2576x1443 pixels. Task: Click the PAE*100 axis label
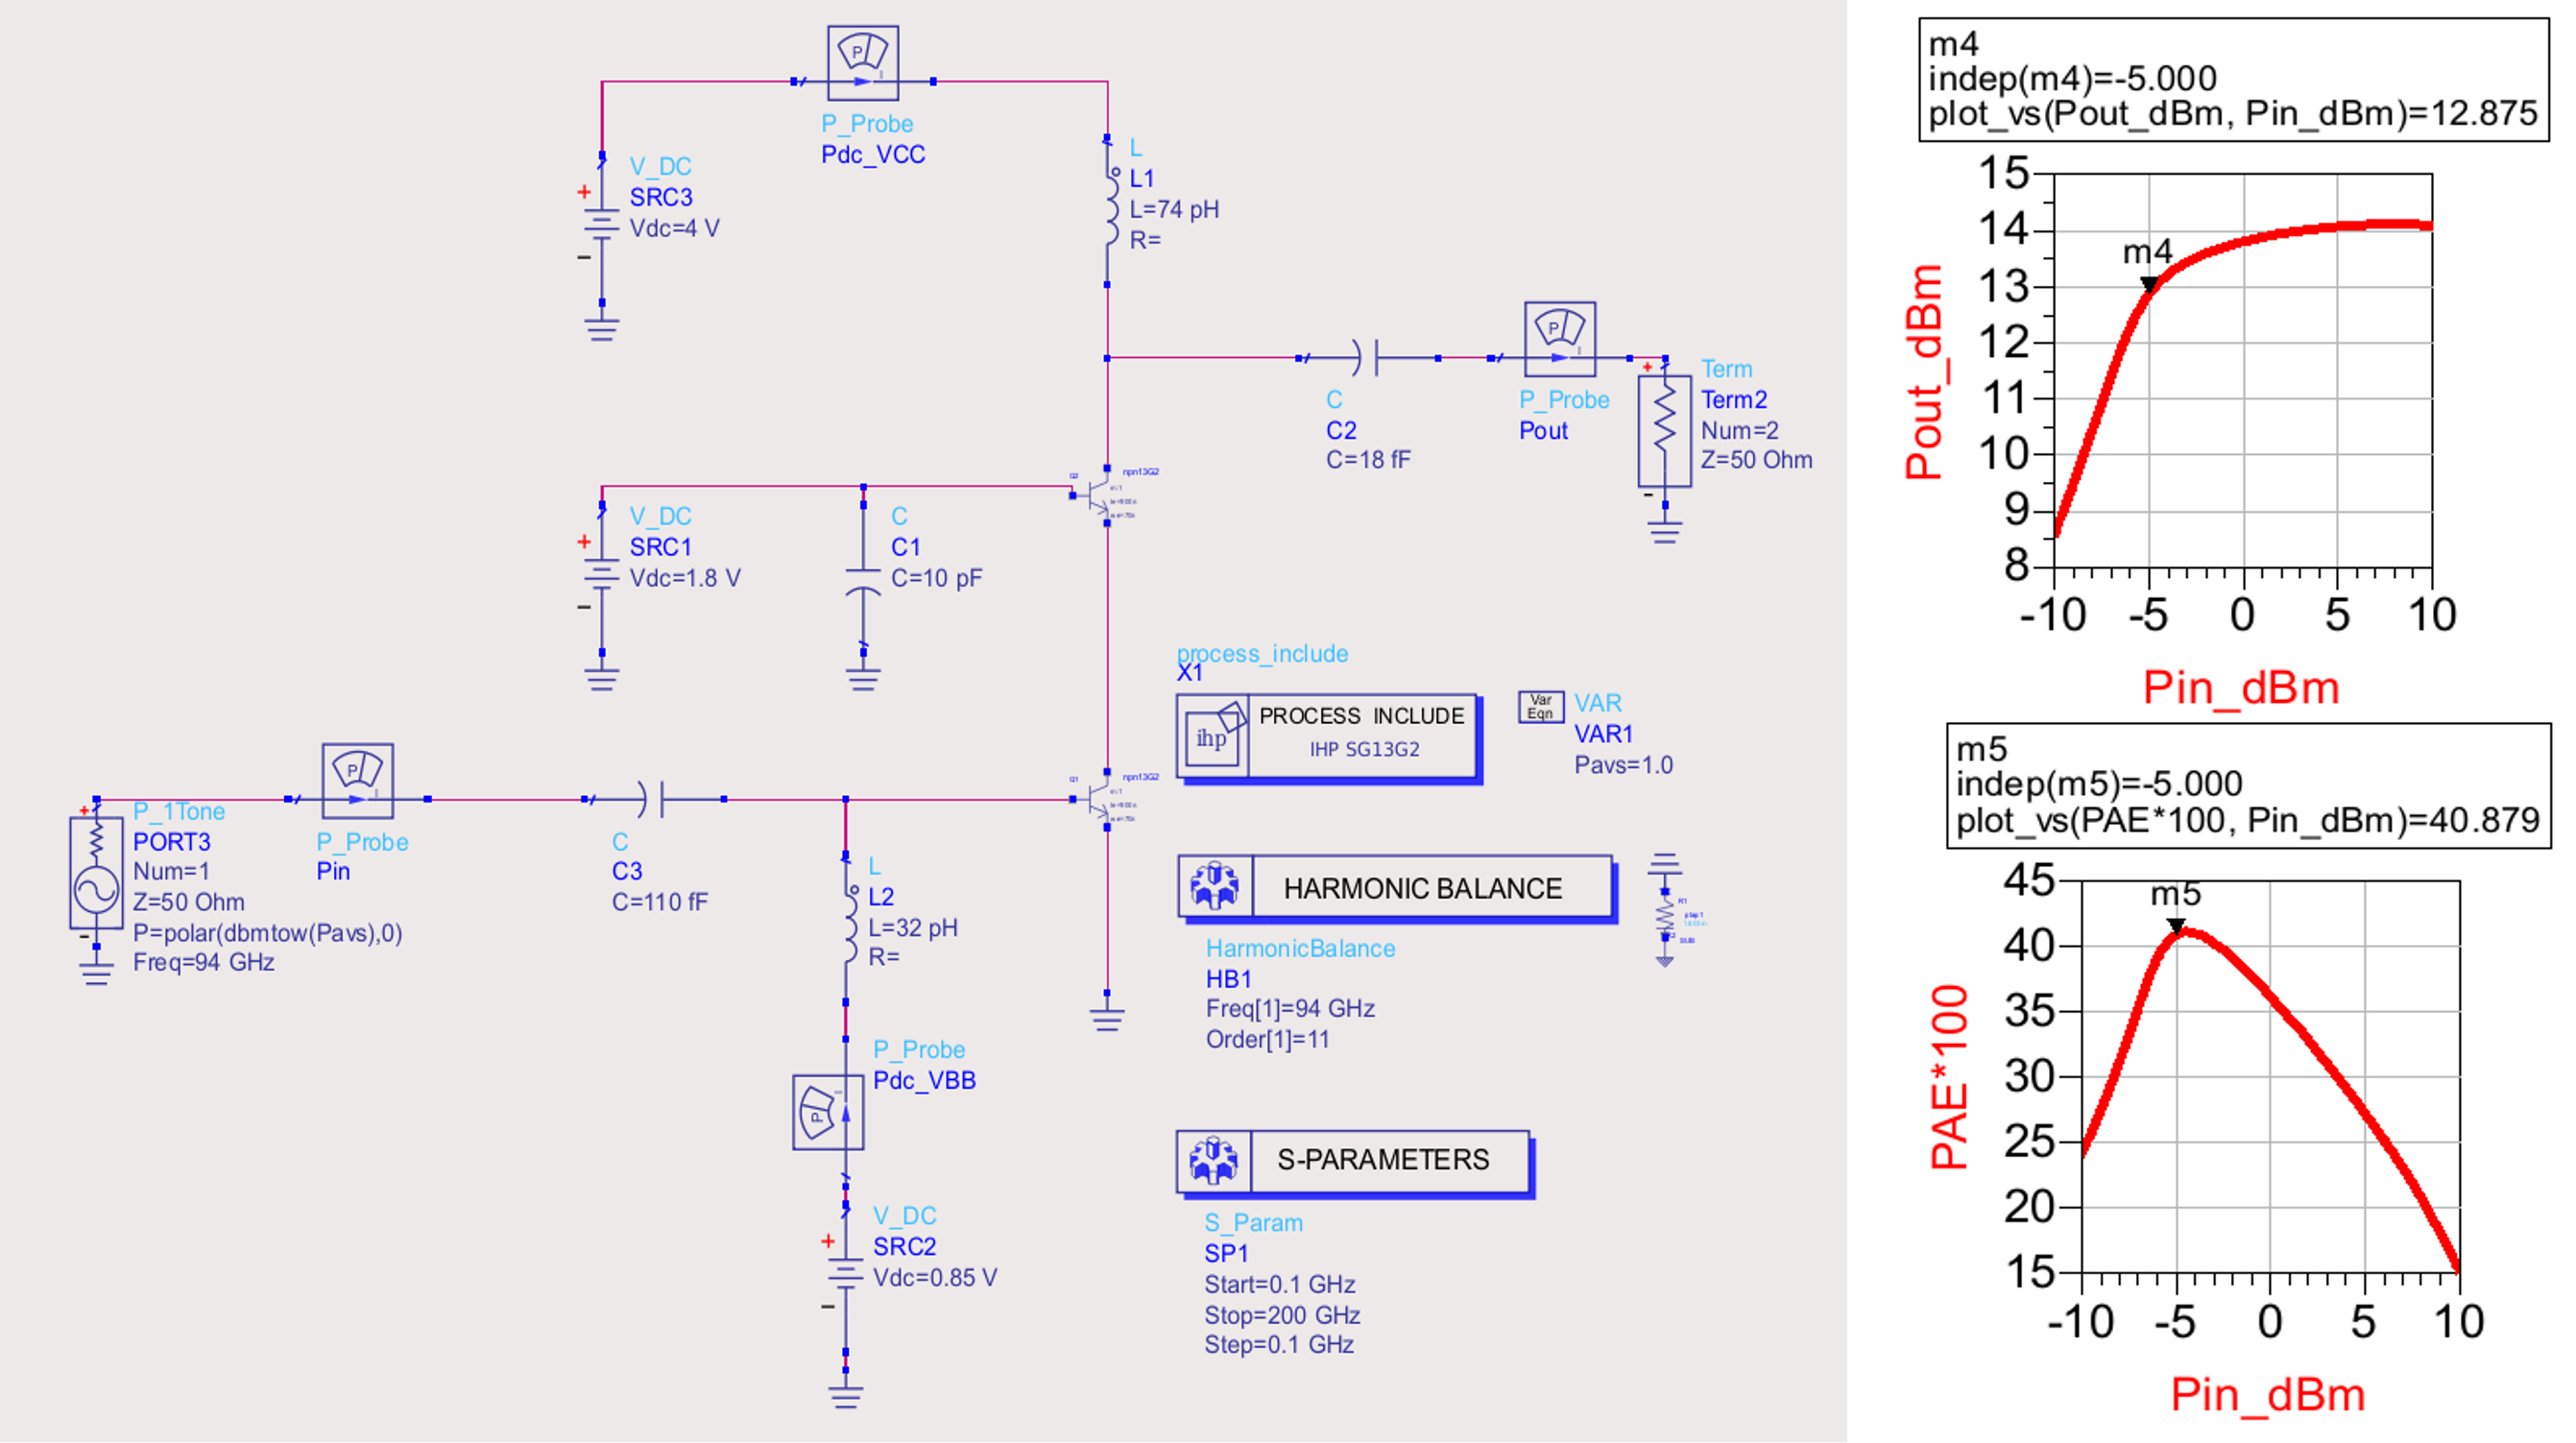1948,1076
